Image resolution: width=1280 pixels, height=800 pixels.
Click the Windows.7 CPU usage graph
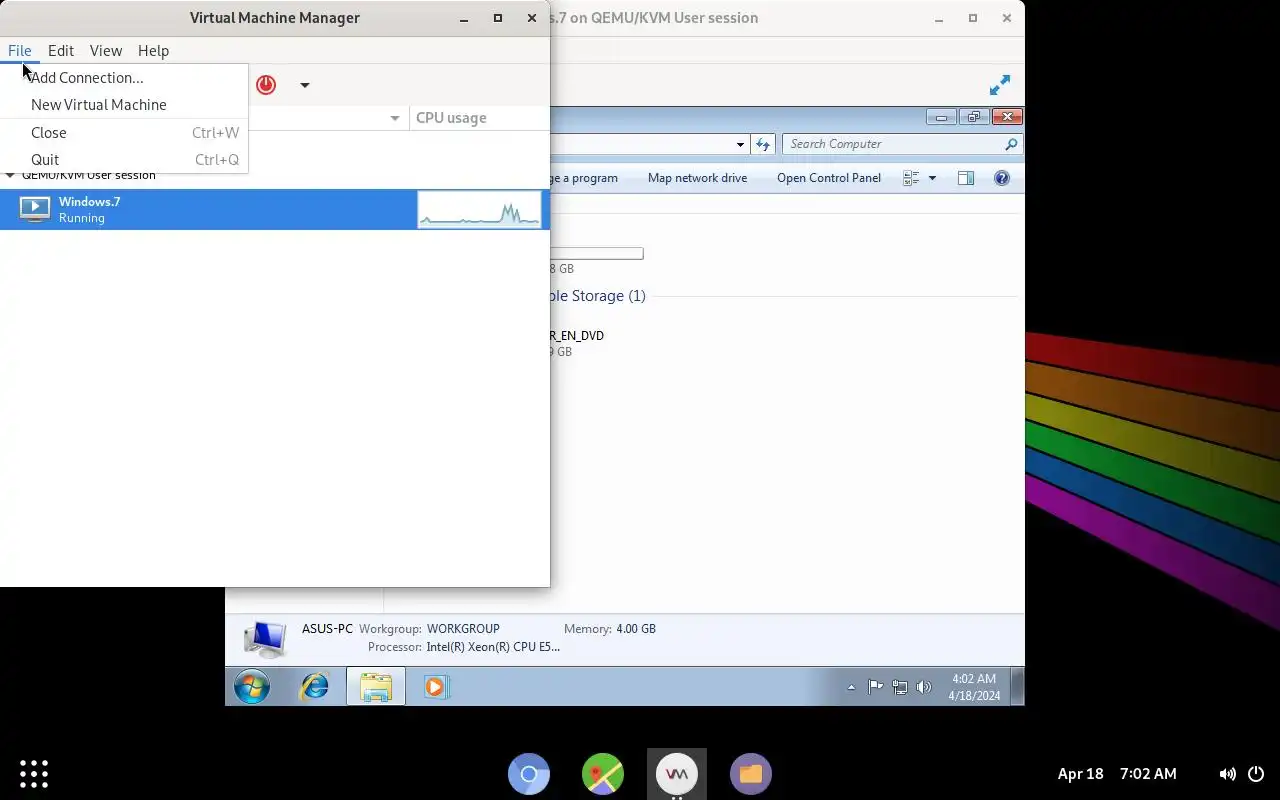pyautogui.click(x=479, y=209)
